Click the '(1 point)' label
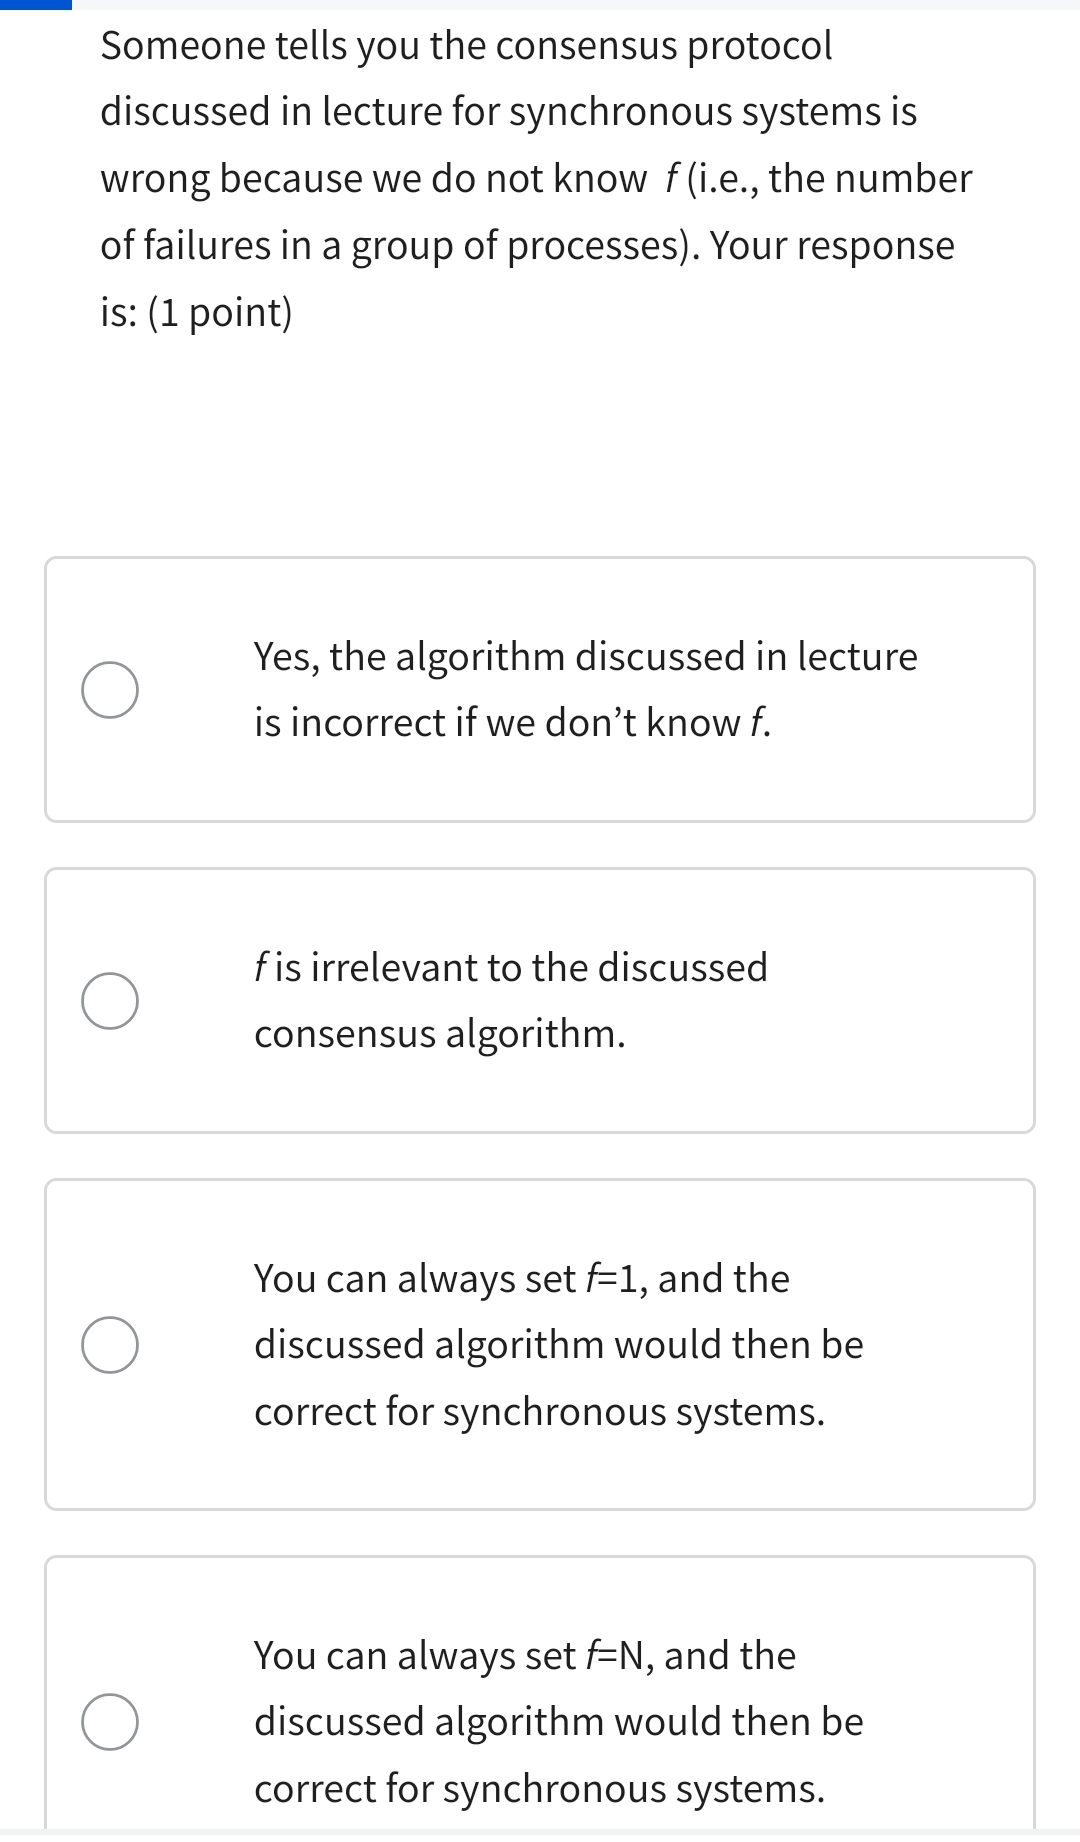The width and height of the screenshot is (1080, 1842). [x=222, y=311]
